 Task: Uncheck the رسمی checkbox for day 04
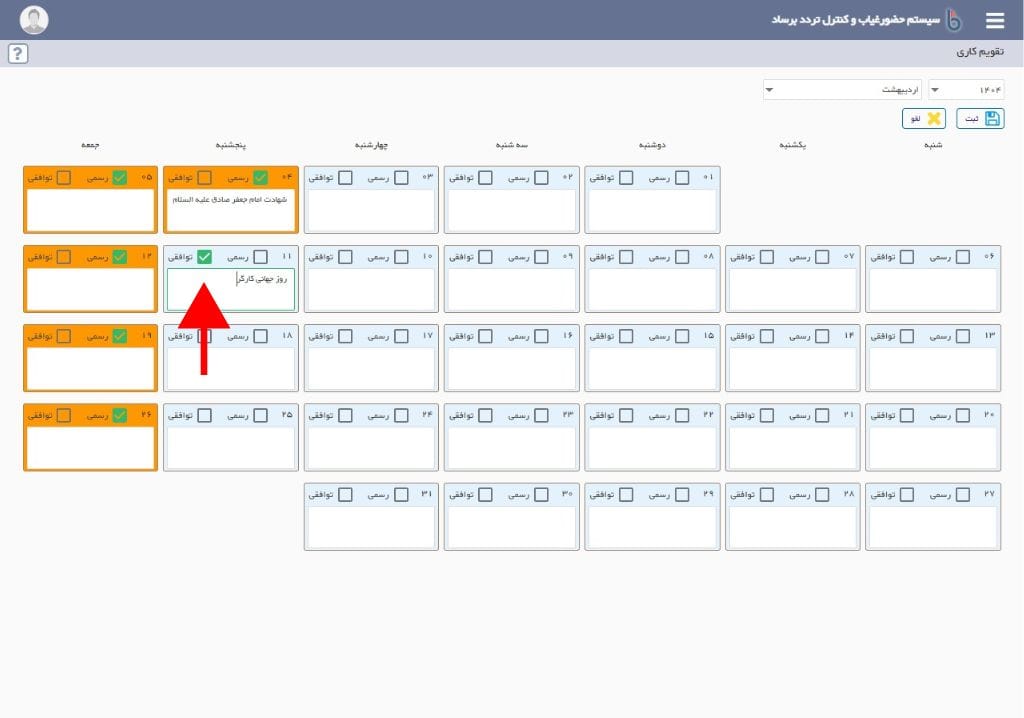coord(260,178)
